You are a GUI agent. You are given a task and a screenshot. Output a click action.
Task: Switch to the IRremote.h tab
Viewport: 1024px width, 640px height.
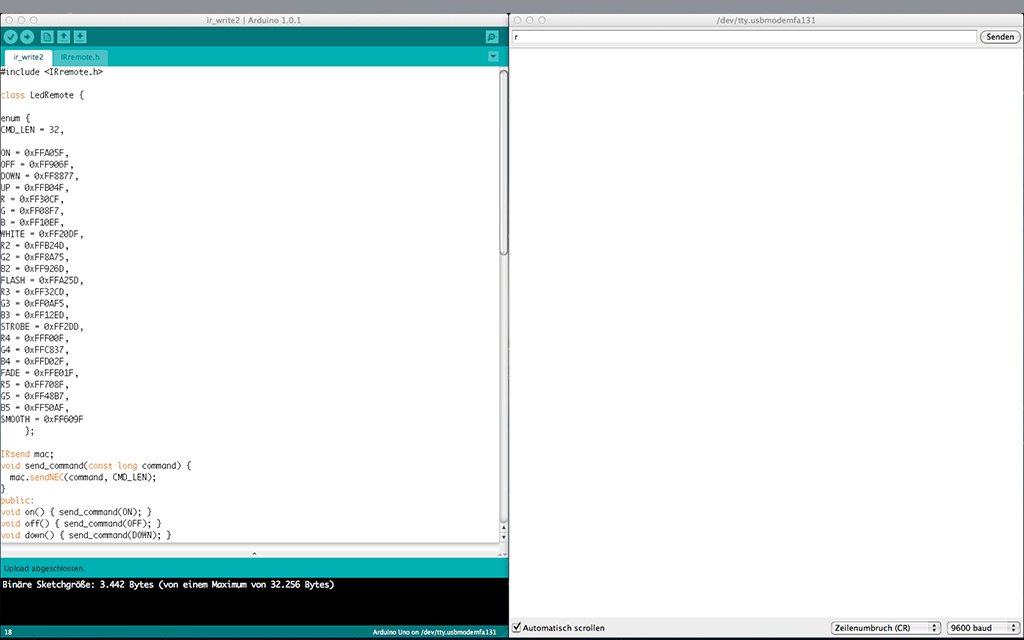click(78, 57)
